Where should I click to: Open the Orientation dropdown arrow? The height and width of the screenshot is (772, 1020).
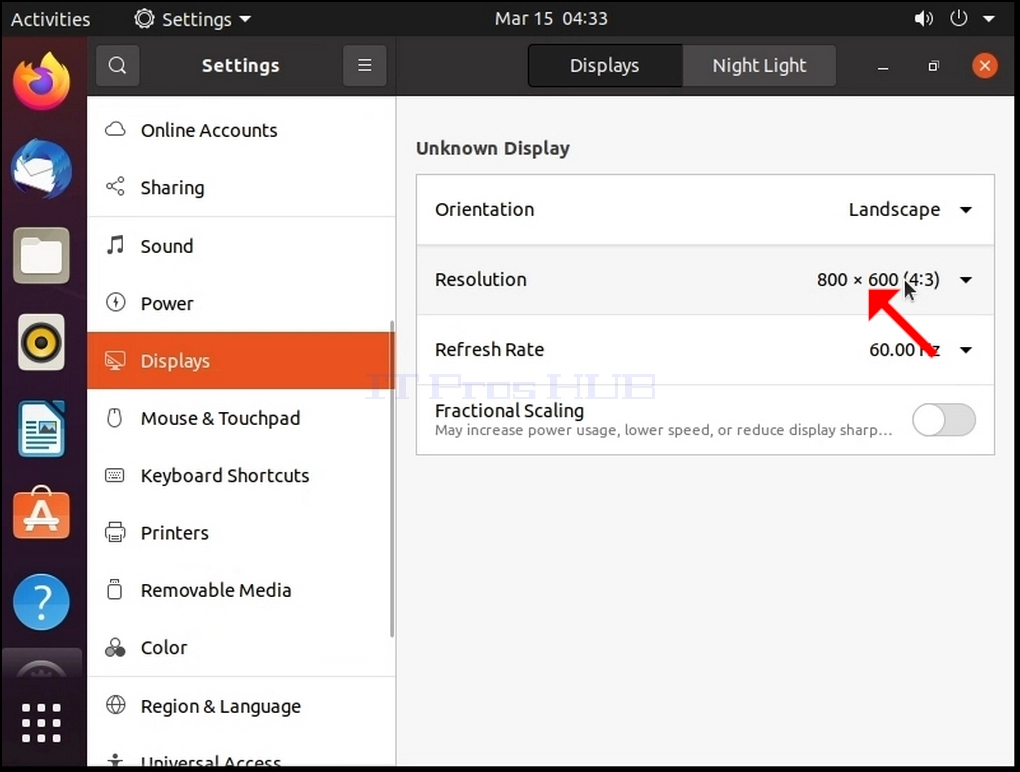point(966,209)
